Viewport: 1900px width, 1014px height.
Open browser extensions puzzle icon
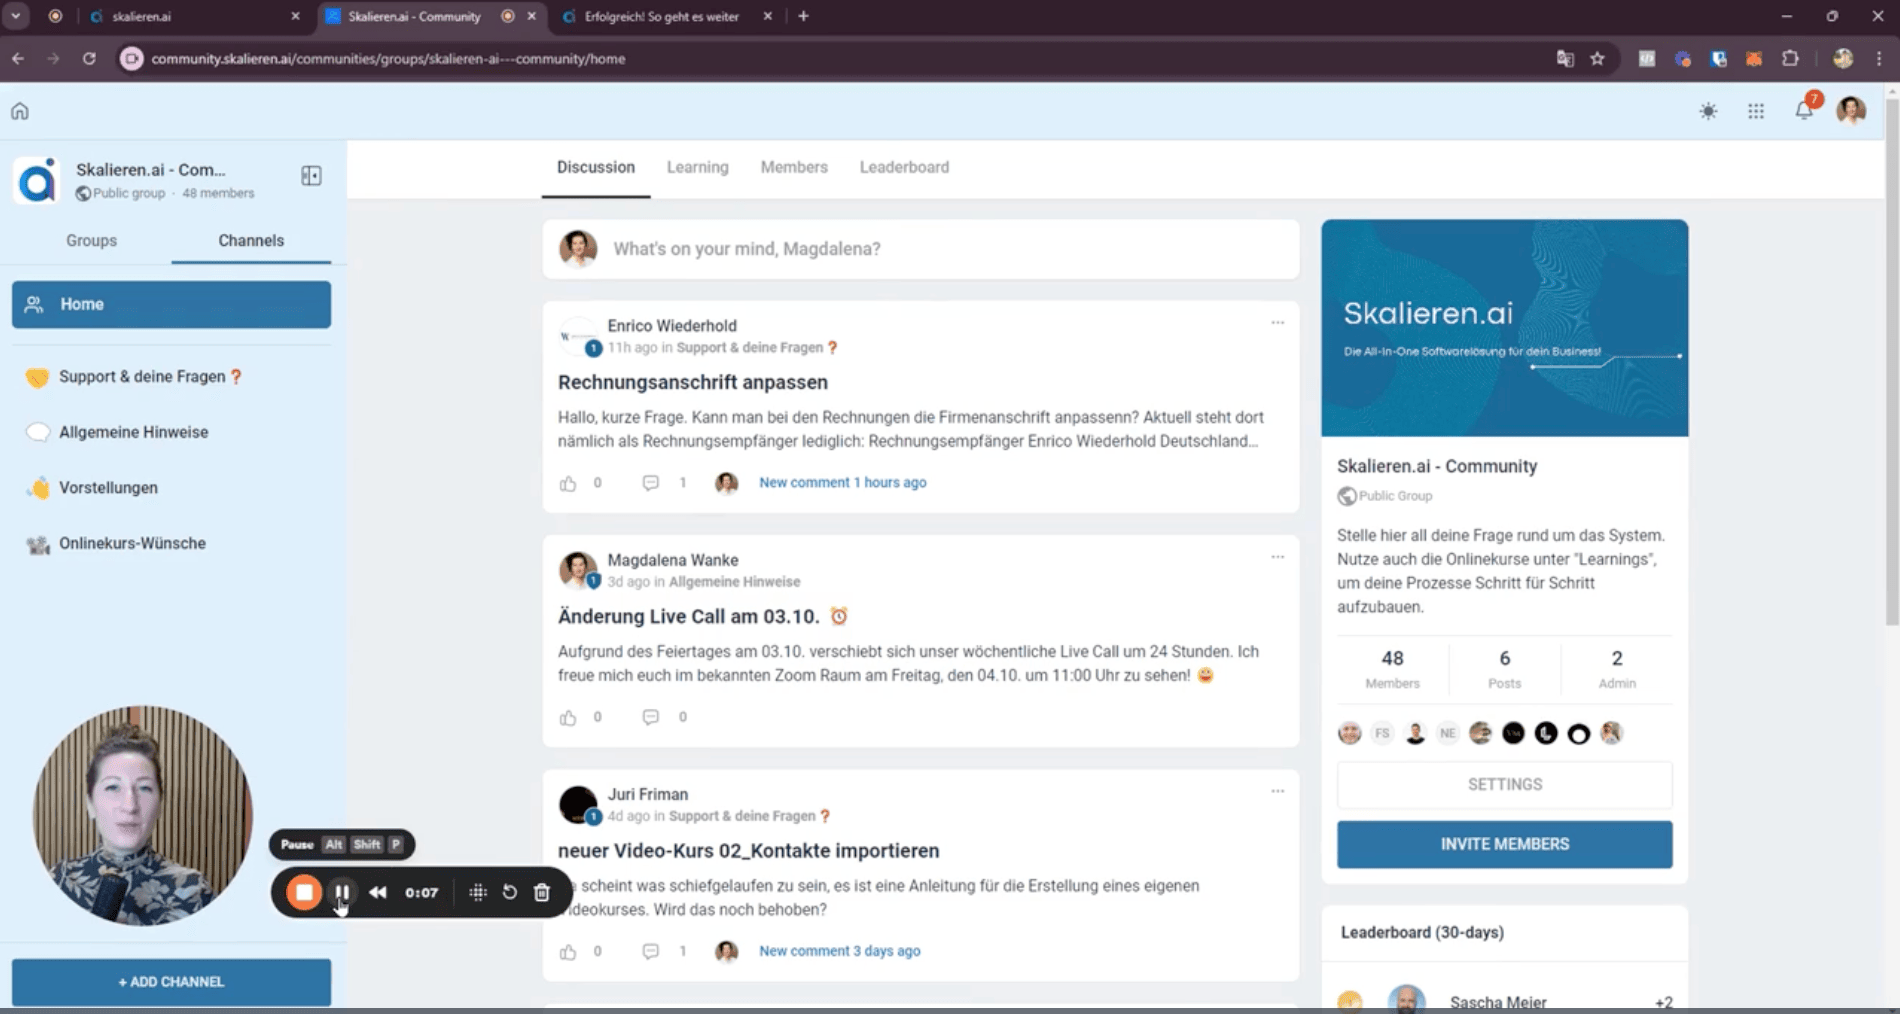pyautogui.click(x=1790, y=58)
